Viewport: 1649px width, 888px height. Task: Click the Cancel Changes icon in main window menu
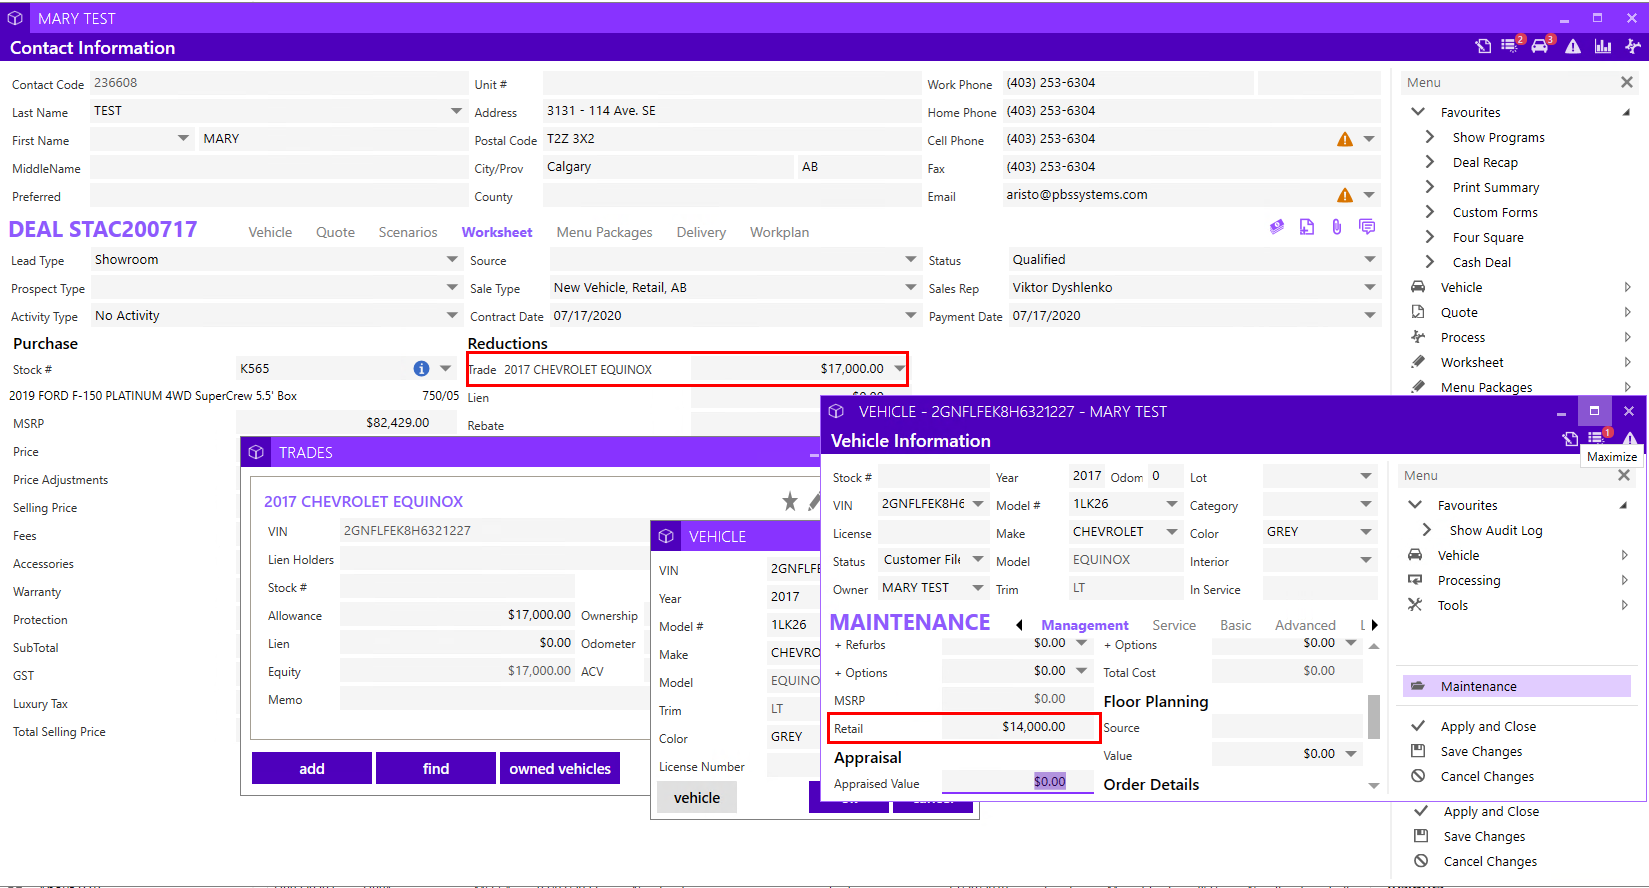1421,861
